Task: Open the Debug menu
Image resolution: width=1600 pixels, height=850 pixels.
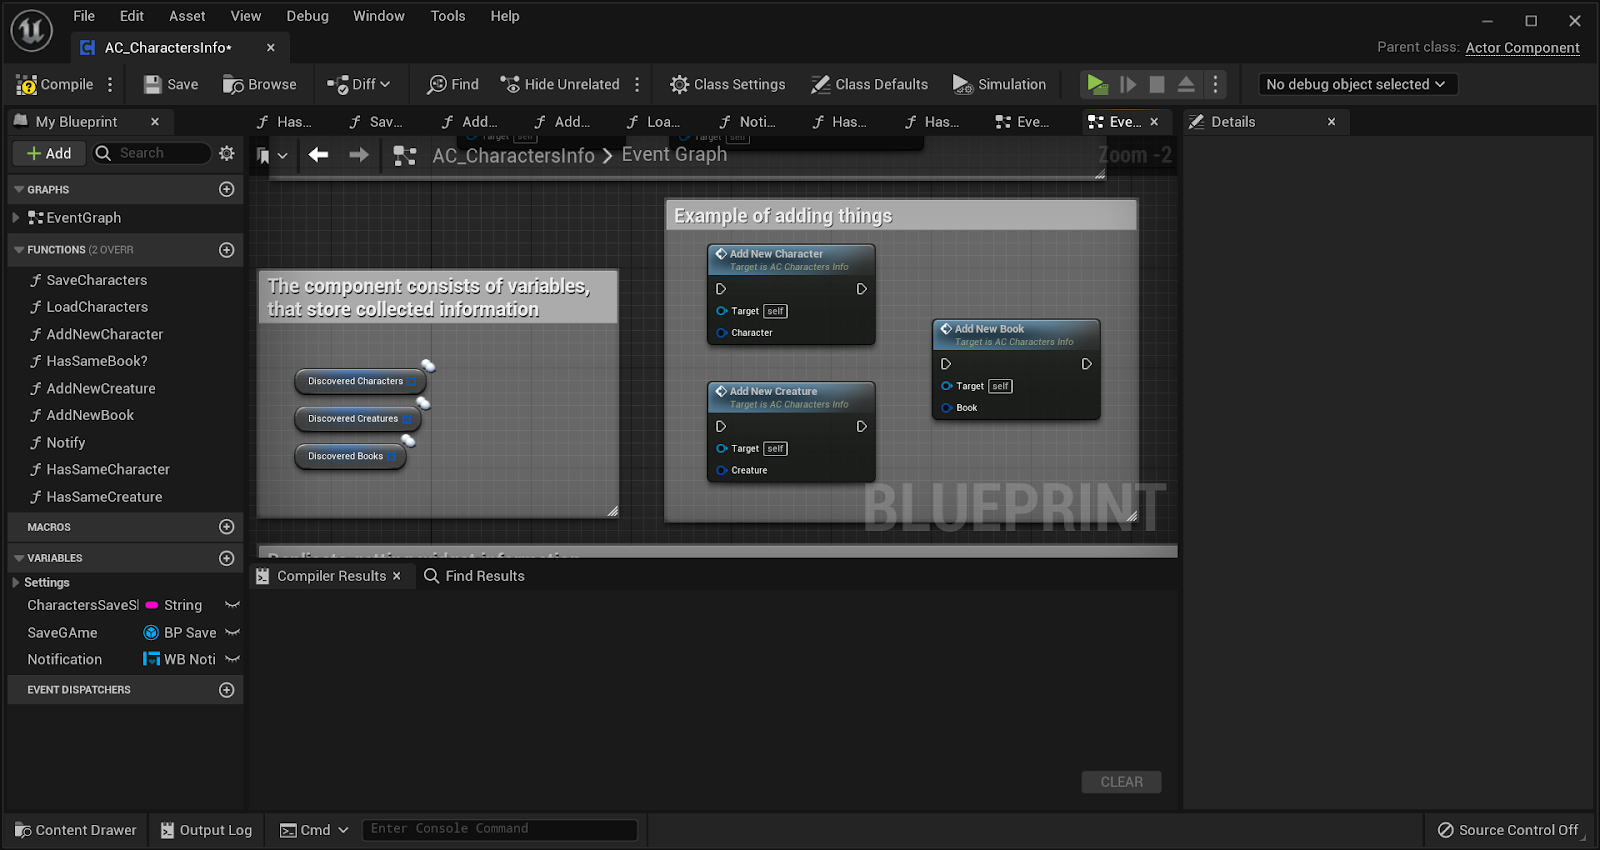Action: tap(307, 16)
